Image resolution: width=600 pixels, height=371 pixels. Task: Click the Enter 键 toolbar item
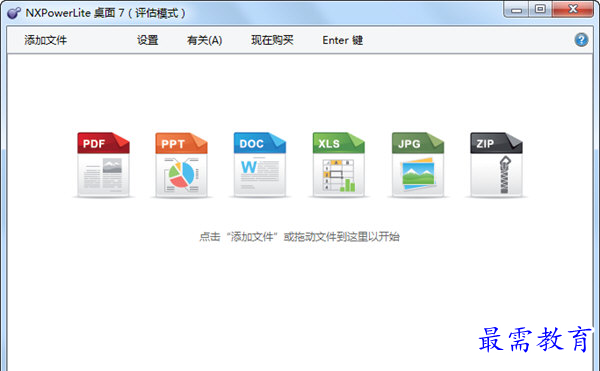(342, 40)
